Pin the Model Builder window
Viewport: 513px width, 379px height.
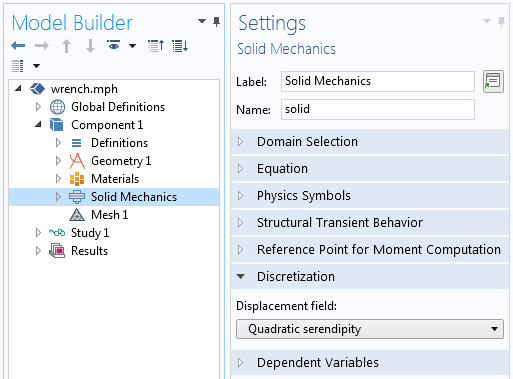[x=216, y=22]
